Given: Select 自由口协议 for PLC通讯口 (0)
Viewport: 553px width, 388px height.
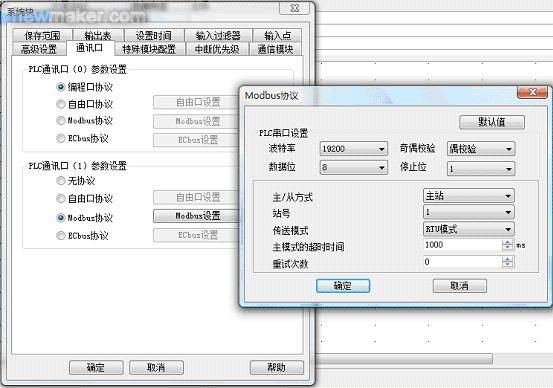Looking at the screenshot, I should 61,104.
